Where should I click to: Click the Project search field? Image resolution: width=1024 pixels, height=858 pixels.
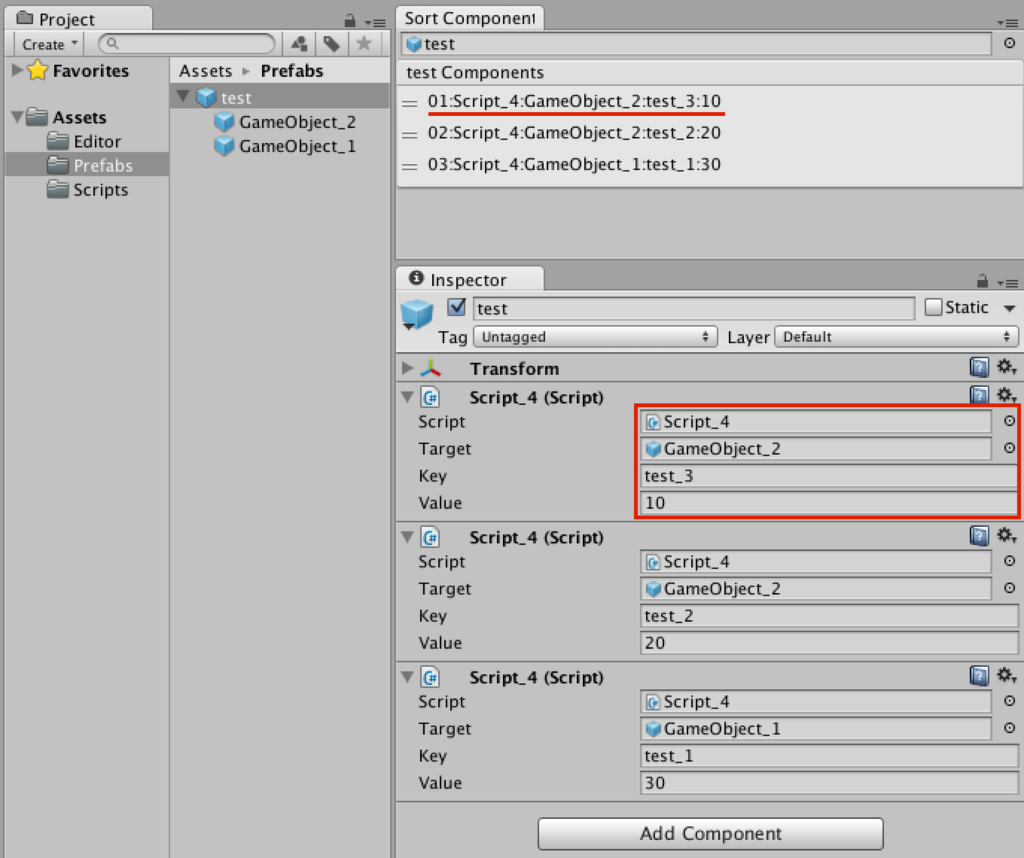click(187, 44)
